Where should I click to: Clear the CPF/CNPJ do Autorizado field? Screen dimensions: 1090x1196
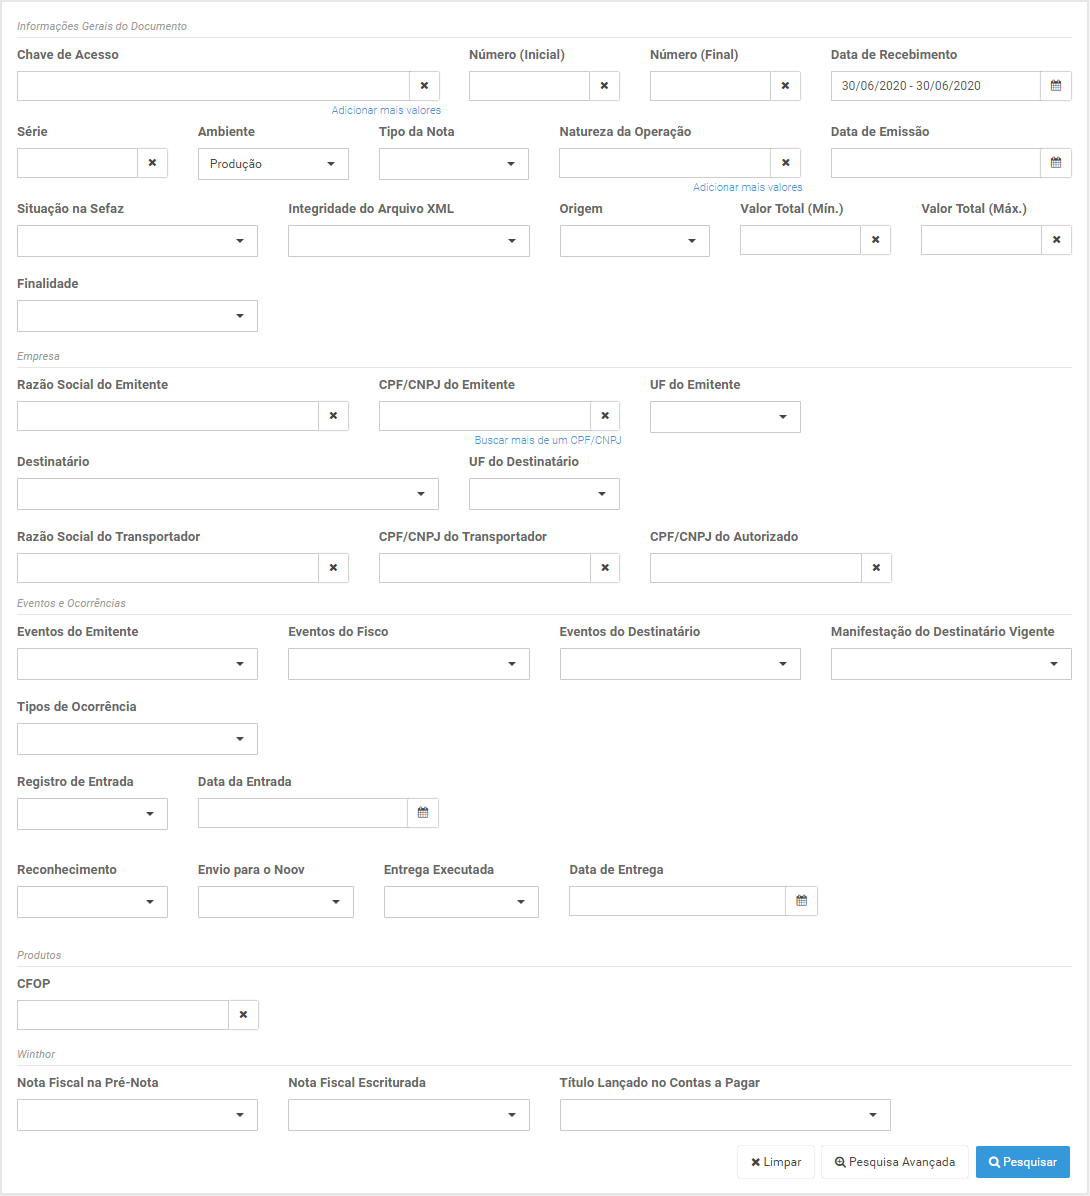[876, 568]
